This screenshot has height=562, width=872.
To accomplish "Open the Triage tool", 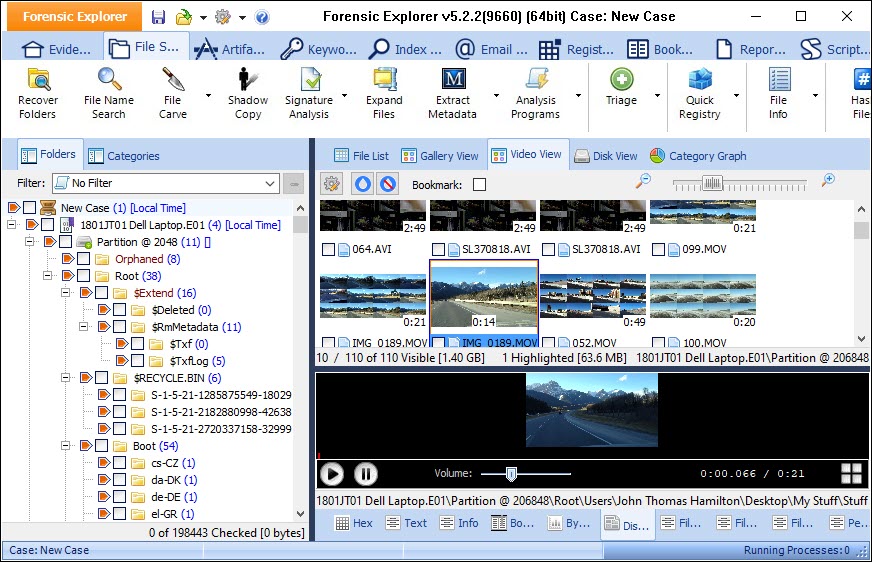I will point(621,81).
